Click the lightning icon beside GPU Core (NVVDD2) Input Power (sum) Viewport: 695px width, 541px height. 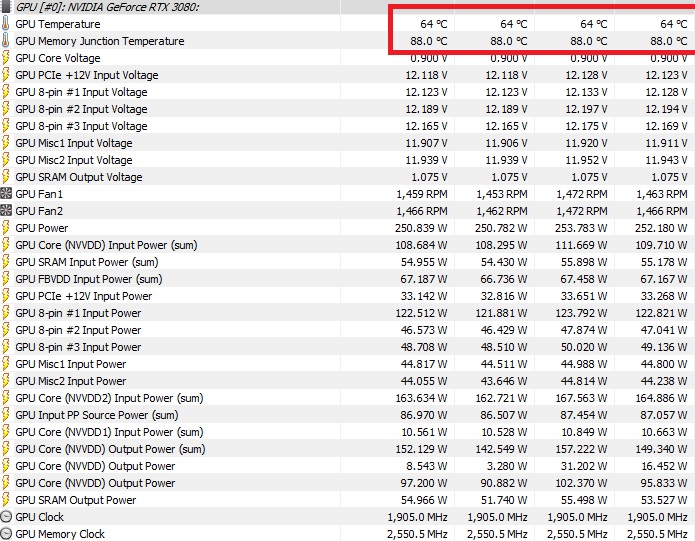[5, 398]
